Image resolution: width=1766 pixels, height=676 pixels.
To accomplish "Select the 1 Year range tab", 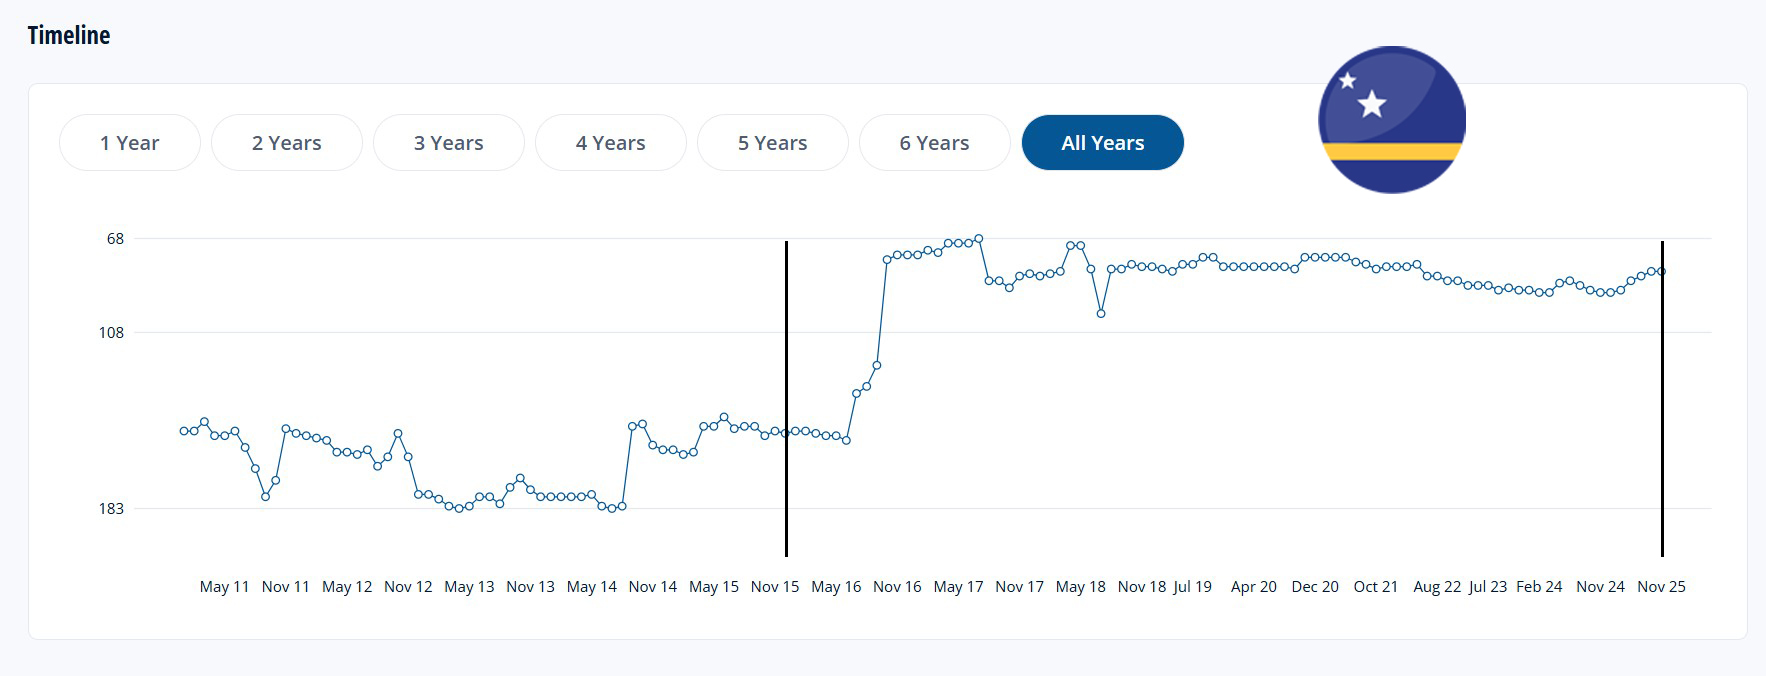I will [130, 143].
